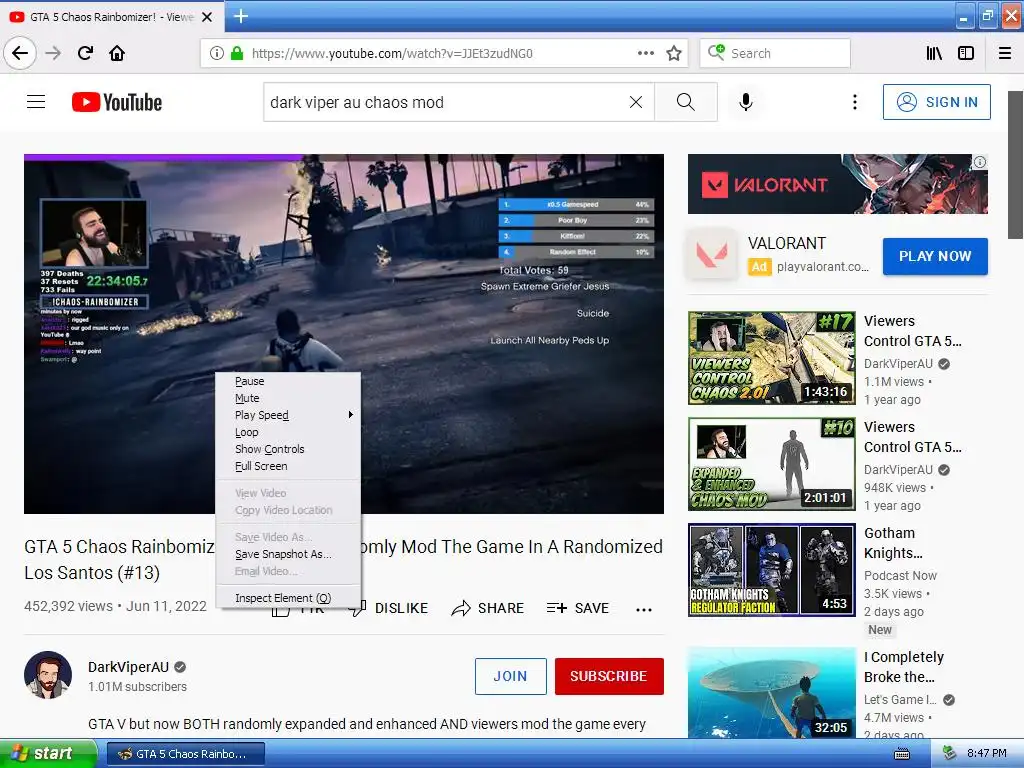Toggle the browser sidebar icon
Image resolution: width=1024 pixels, height=768 pixels.
coord(966,53)
